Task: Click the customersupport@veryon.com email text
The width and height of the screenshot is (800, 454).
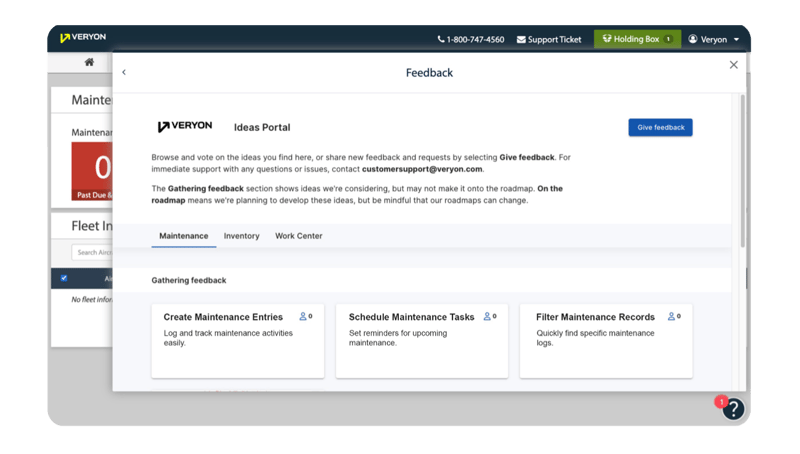Action: (422, 169)
